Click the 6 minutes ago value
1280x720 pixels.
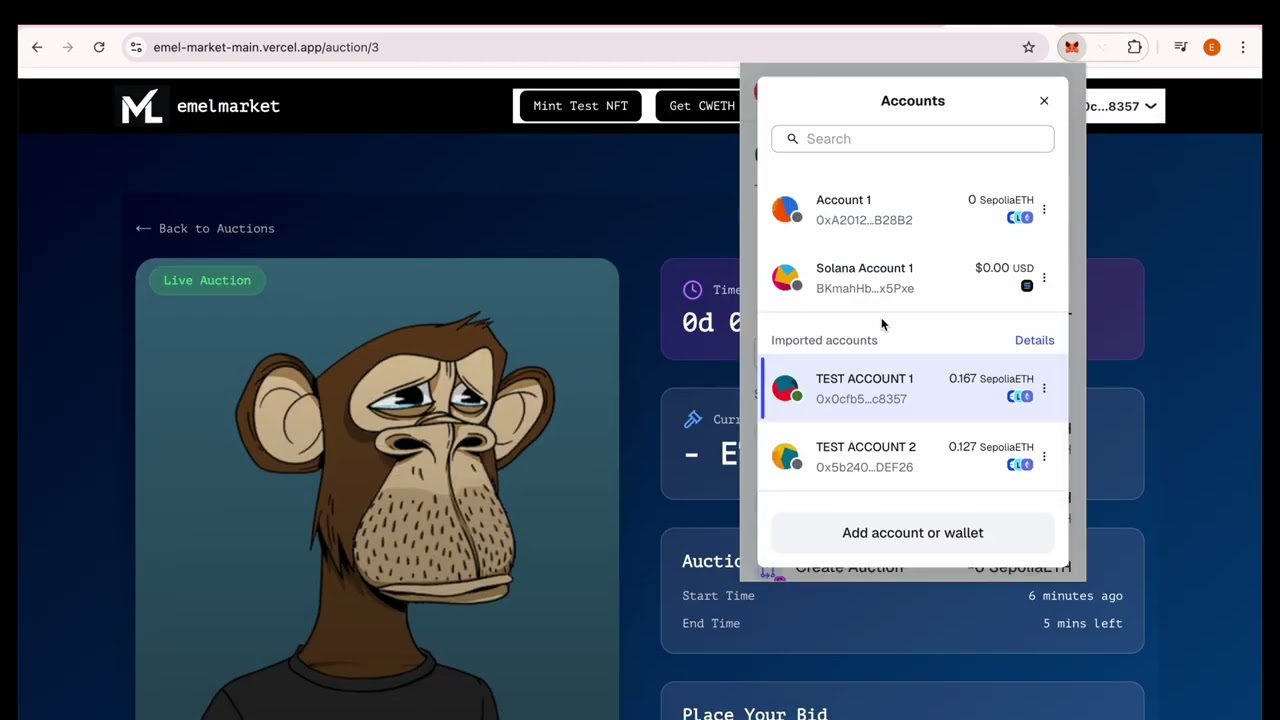(x=1075, y=596)
